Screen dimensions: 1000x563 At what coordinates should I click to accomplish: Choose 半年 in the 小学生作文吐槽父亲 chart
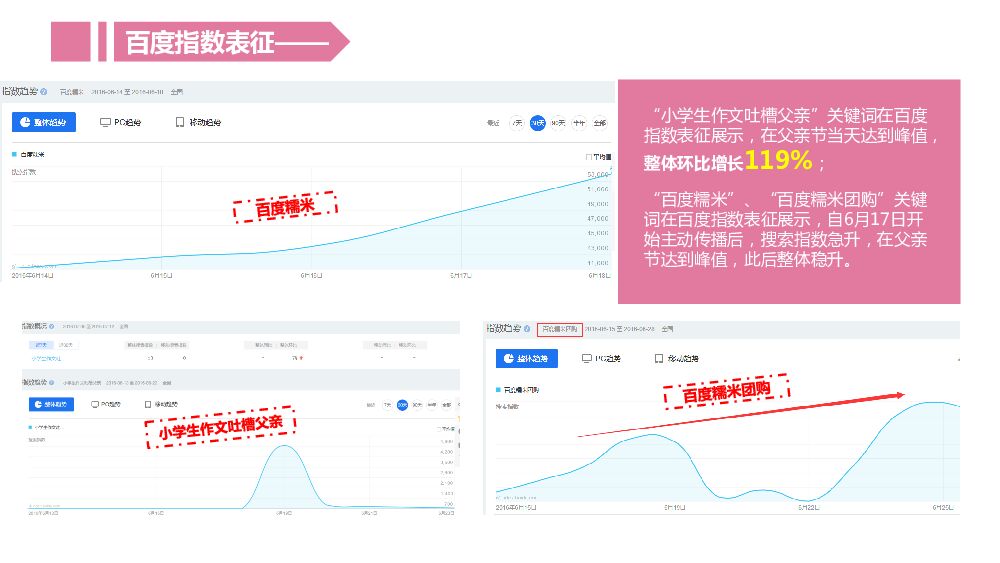coord(432,405)
